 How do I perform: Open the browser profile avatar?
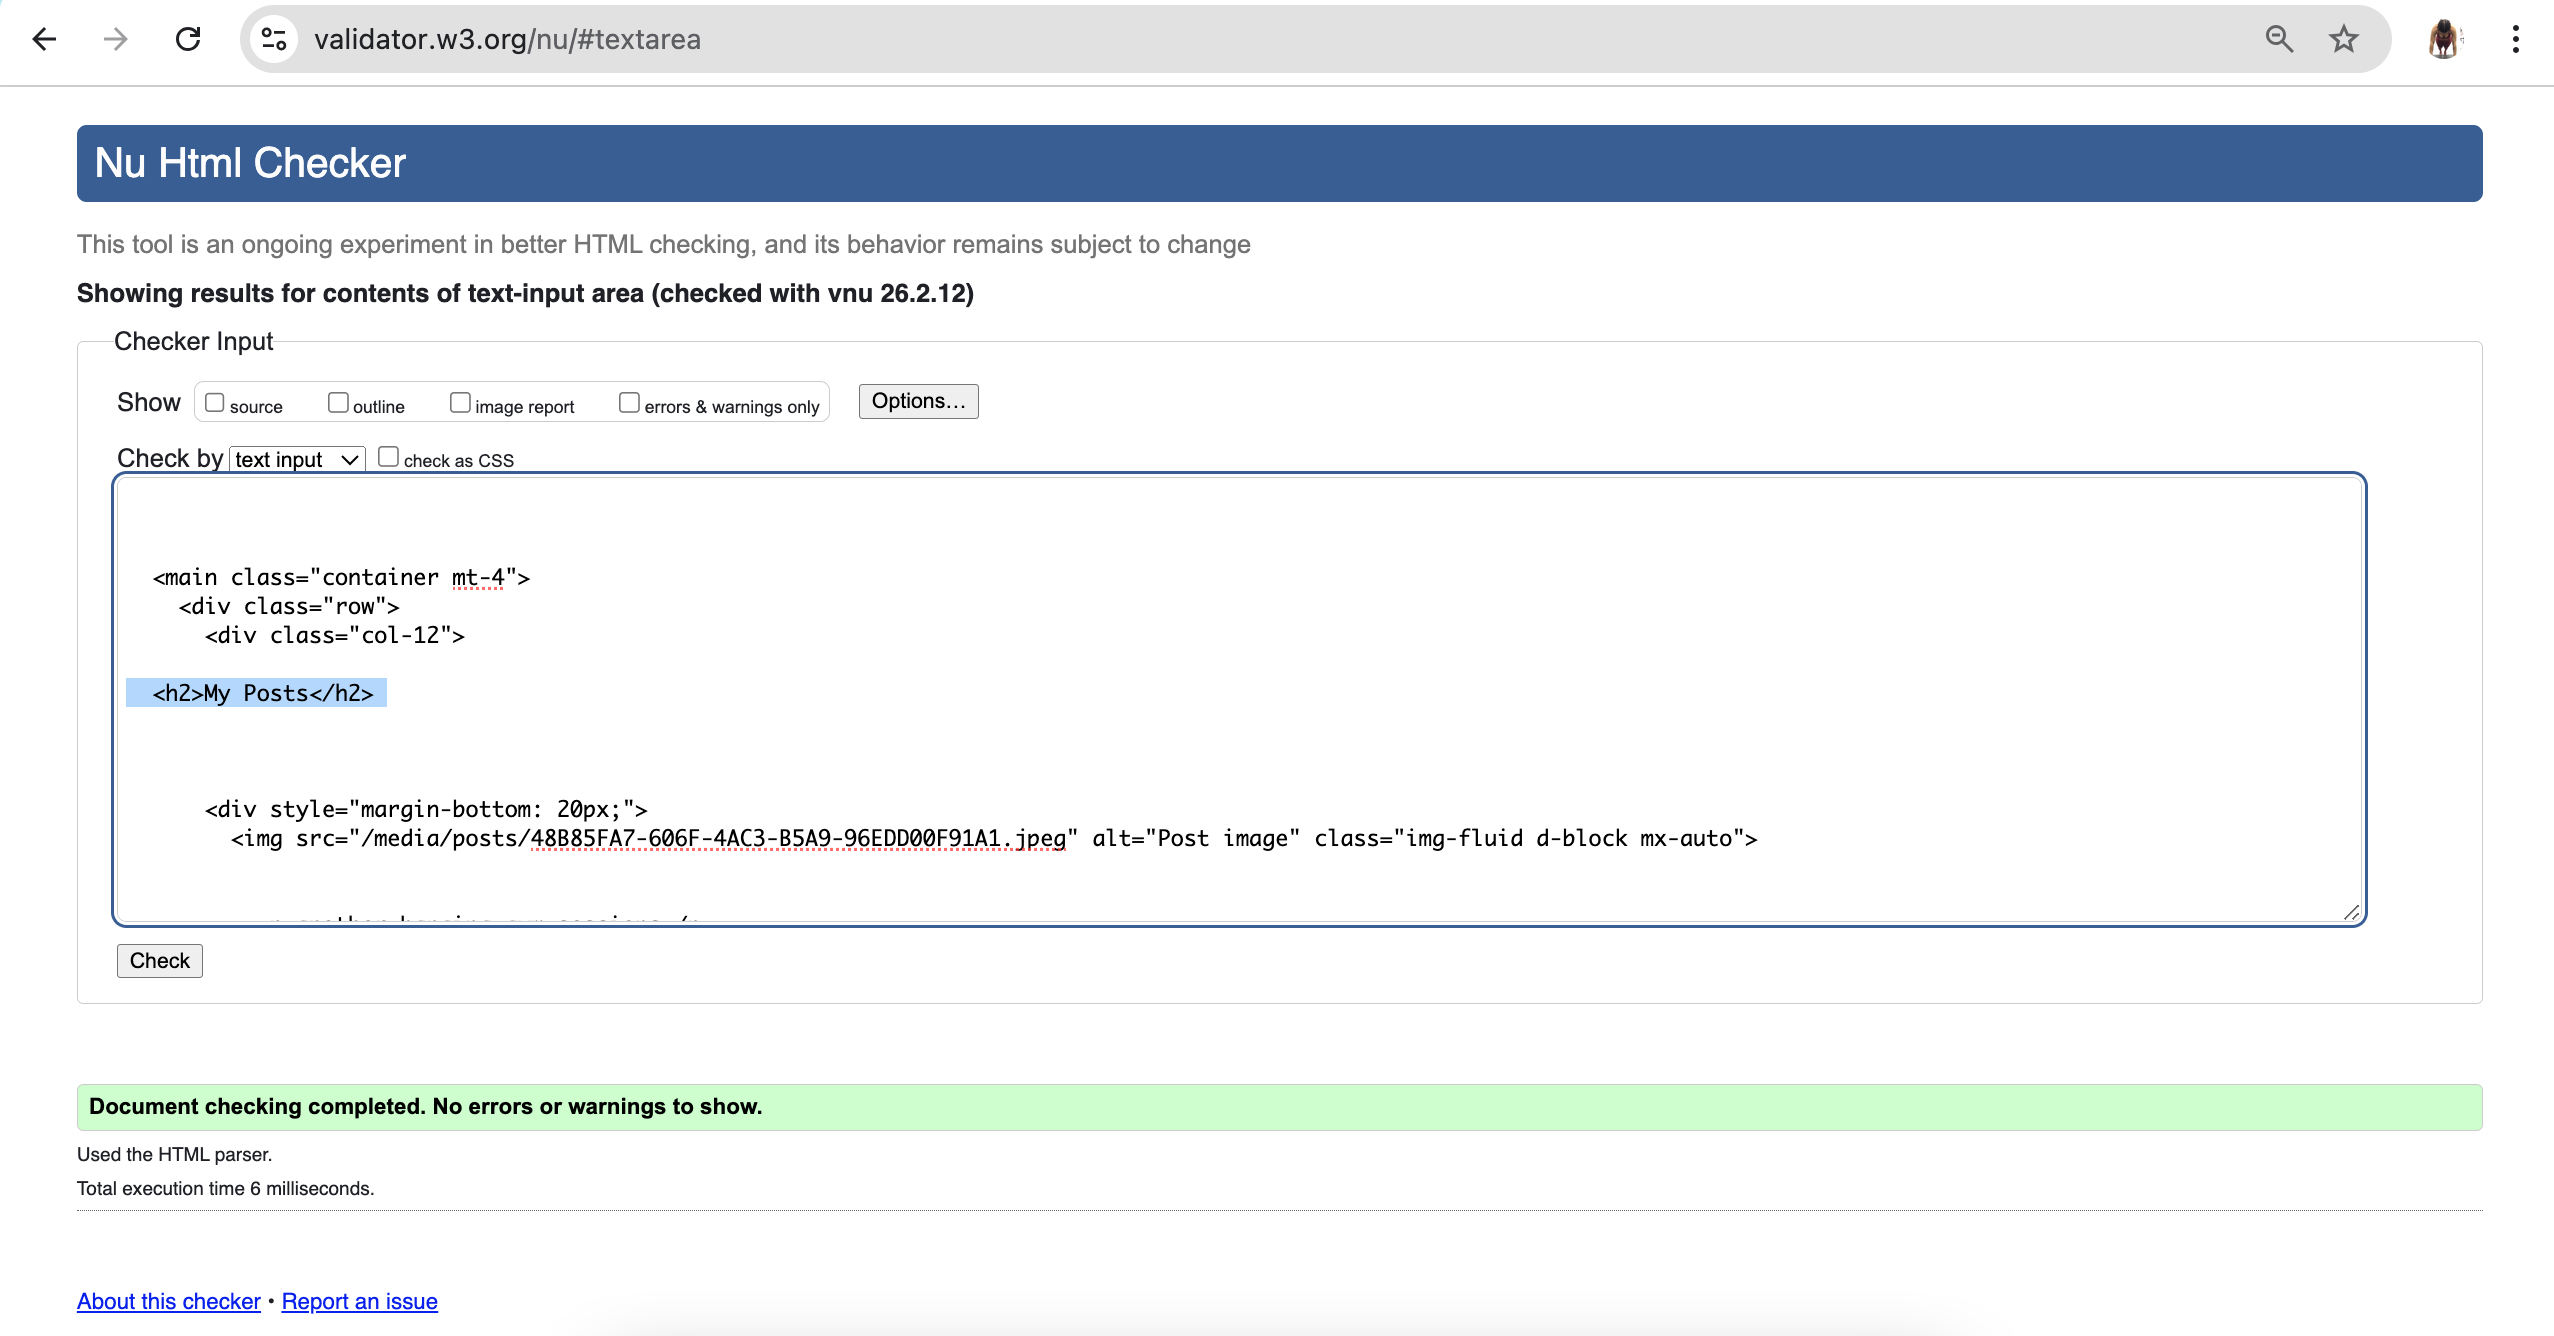click(x=2443, y=39)
